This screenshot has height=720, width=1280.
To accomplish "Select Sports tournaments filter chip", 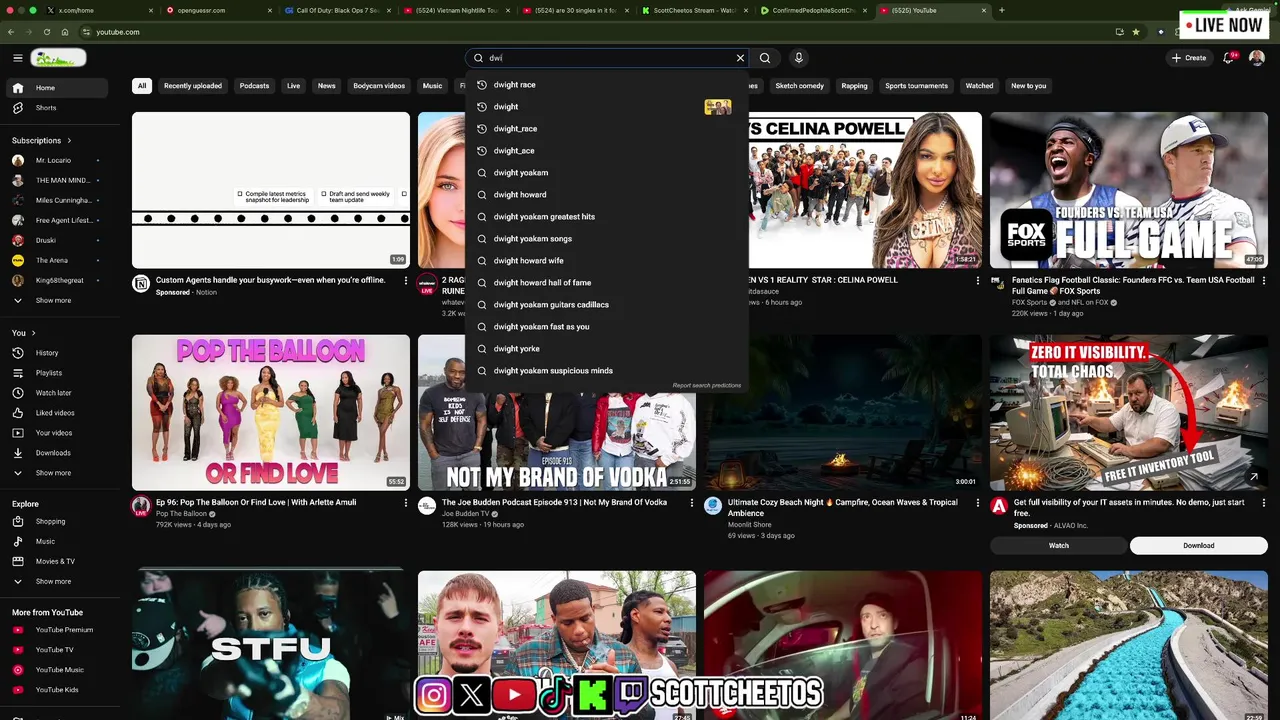I will point(916,86).
